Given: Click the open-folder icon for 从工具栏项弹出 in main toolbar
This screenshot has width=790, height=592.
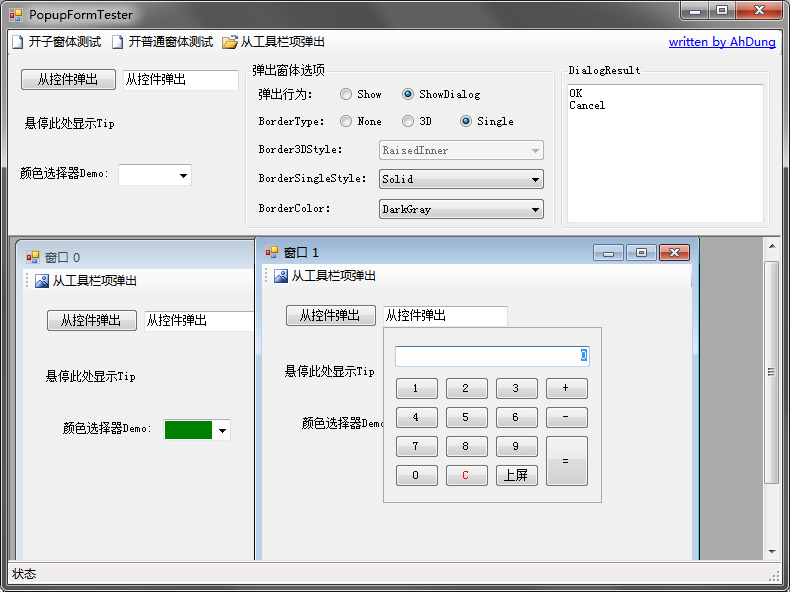Looking at the screenshot, I should [230, 42].
